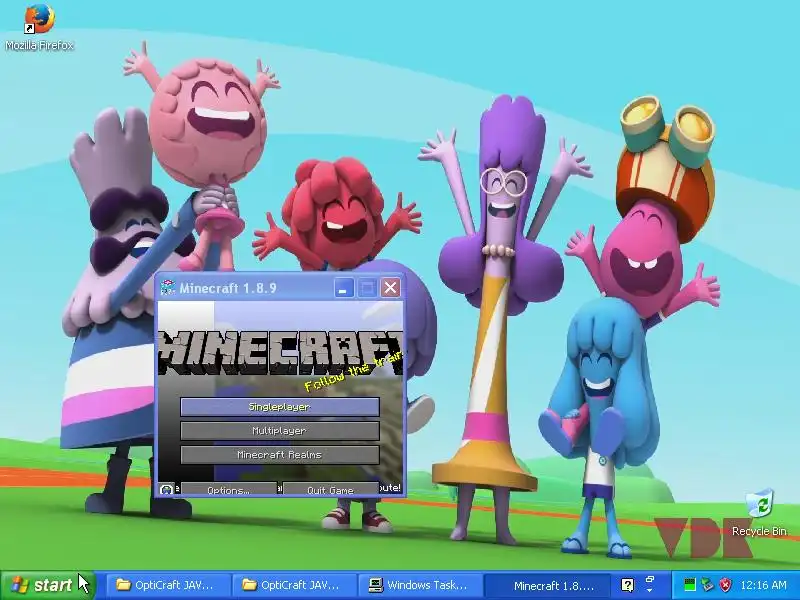The image size is (800, 600).
Task: Click the Minecraft window title bar icon
Action: coord(167,288)
